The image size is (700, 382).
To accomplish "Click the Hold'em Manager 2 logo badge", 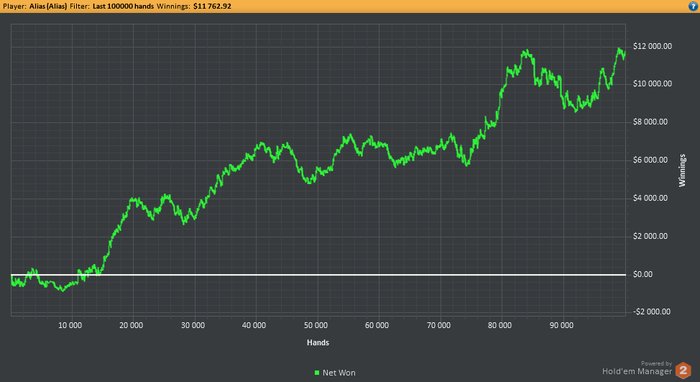I will pos(683,370).
